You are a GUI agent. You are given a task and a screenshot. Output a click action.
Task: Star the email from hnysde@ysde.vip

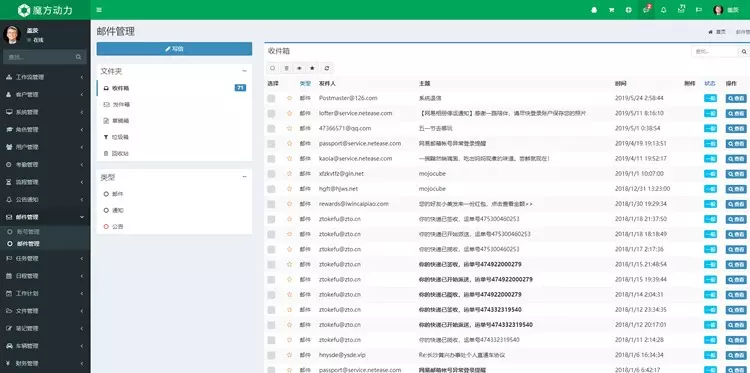289,355
